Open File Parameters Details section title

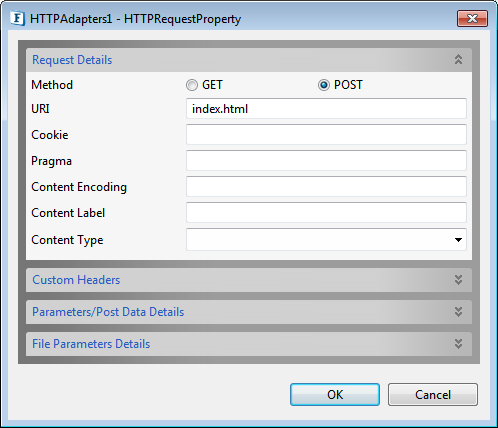pyautogui.click(x=91, y=344)
